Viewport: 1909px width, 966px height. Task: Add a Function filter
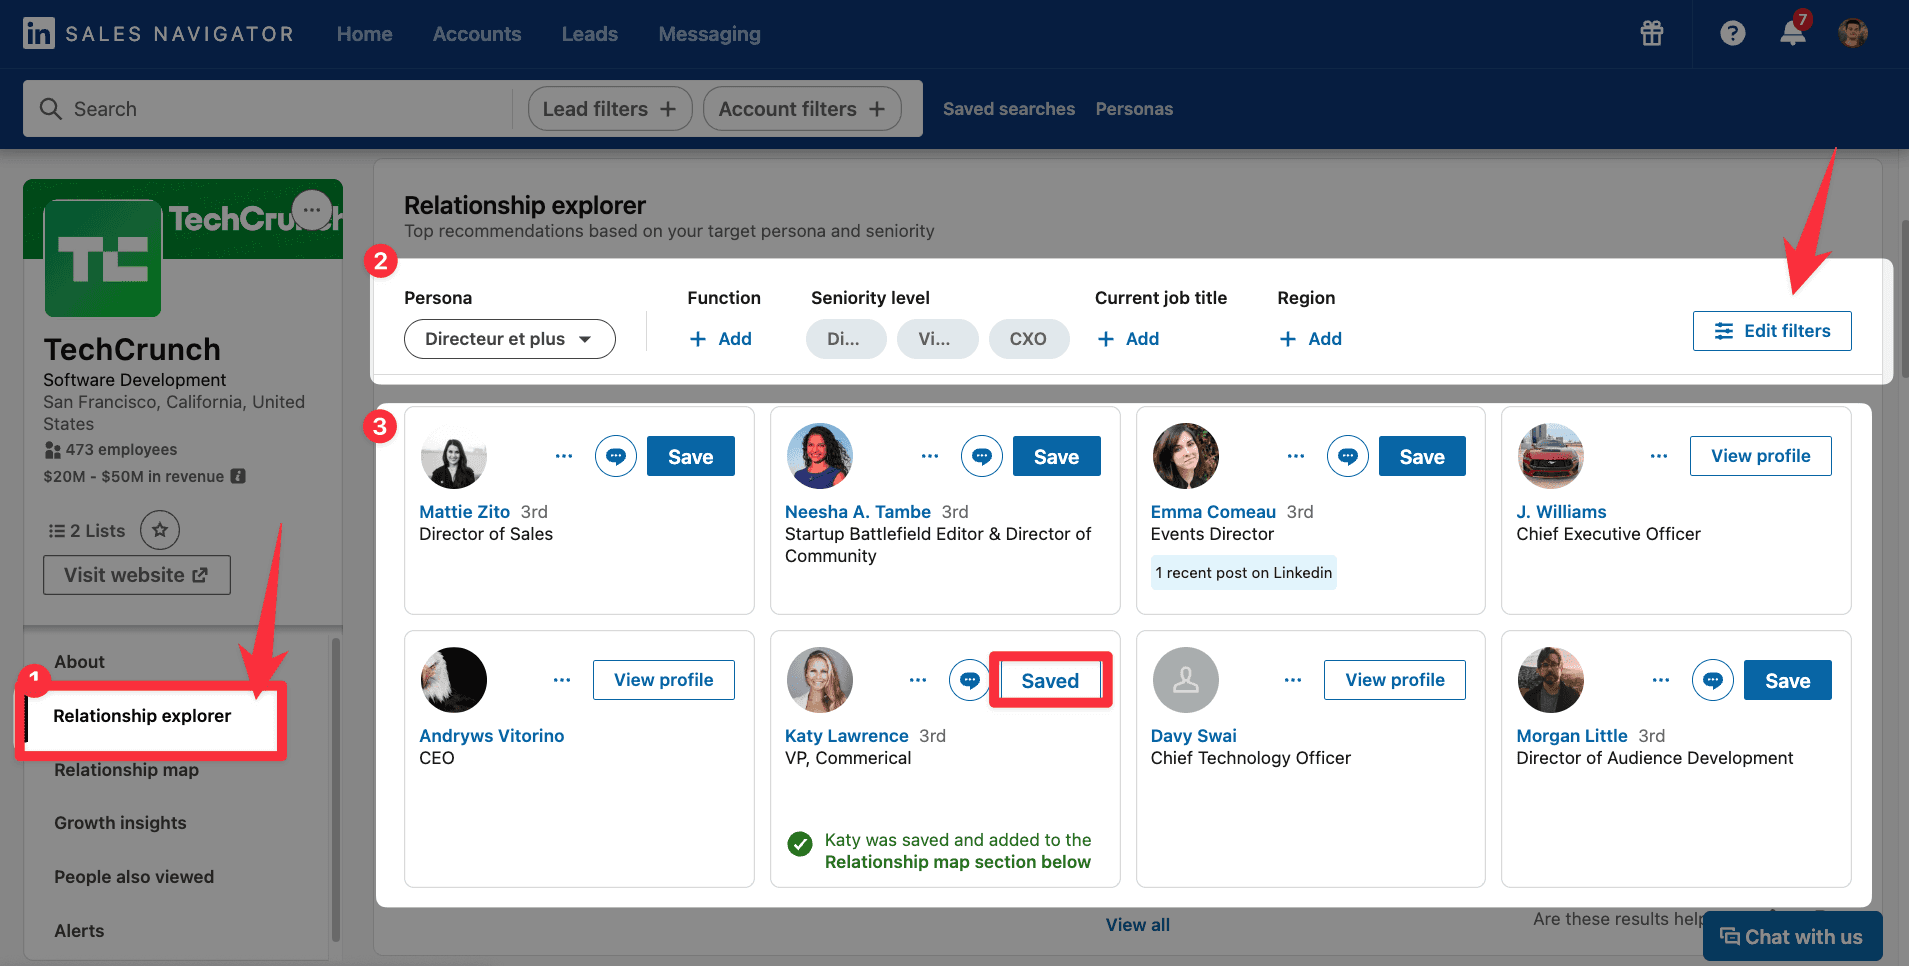(x=721, y=339)
